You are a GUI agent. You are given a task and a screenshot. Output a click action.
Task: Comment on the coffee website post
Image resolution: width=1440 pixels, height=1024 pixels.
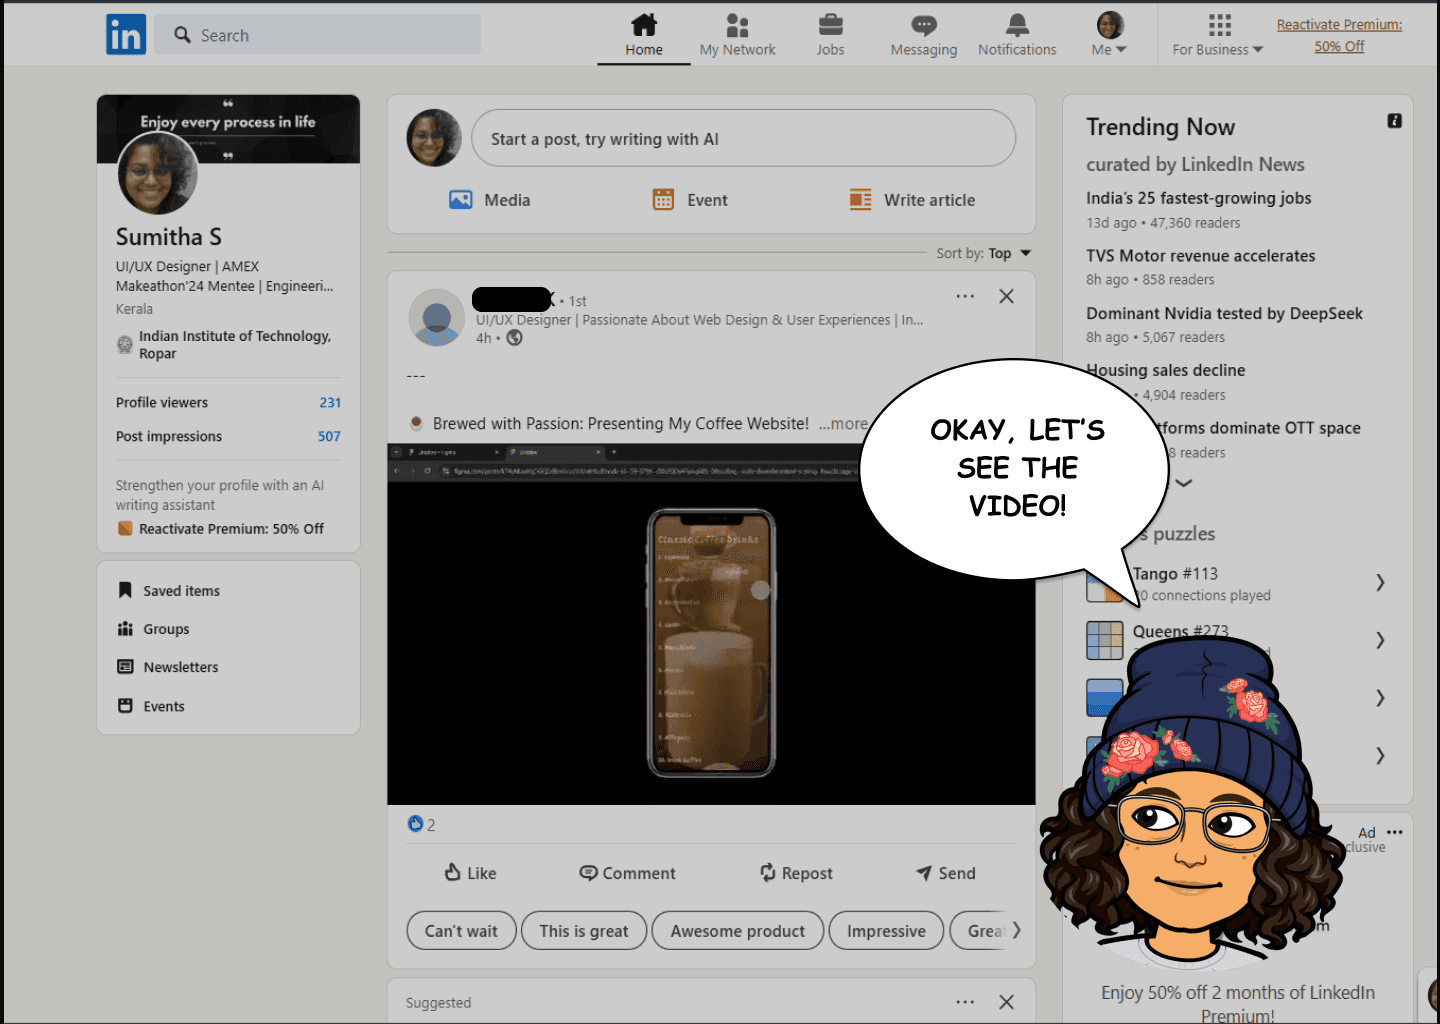point(628,873)
